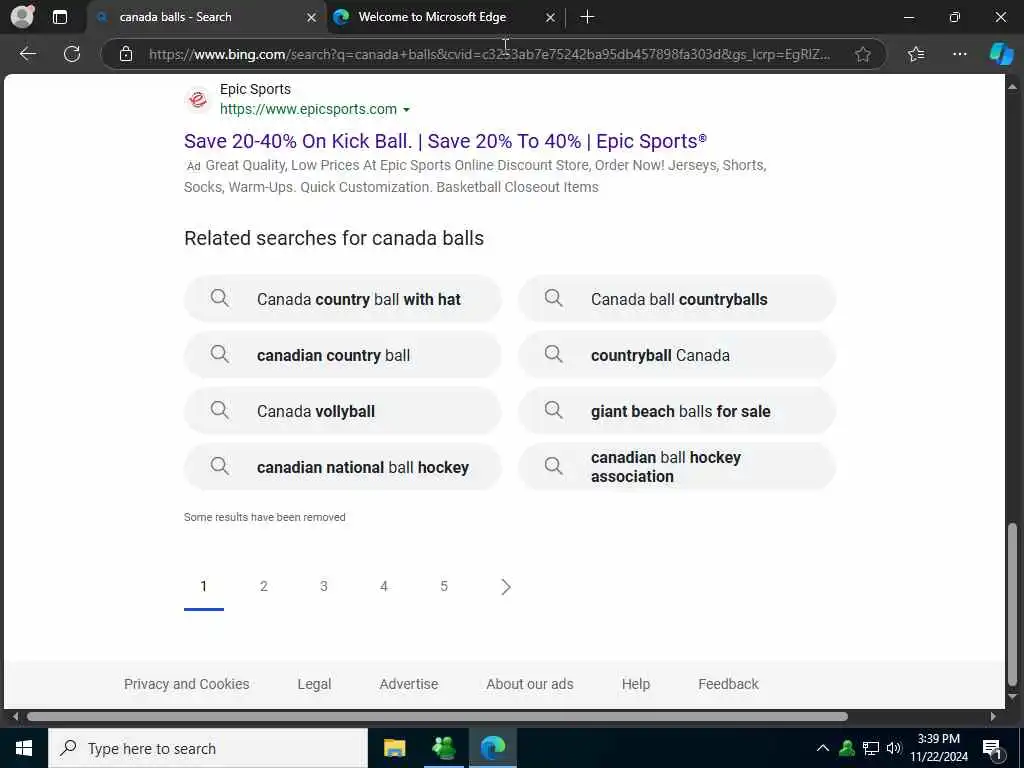
Task: Open the volume speaker tray icon
Action: click(894, 748)
